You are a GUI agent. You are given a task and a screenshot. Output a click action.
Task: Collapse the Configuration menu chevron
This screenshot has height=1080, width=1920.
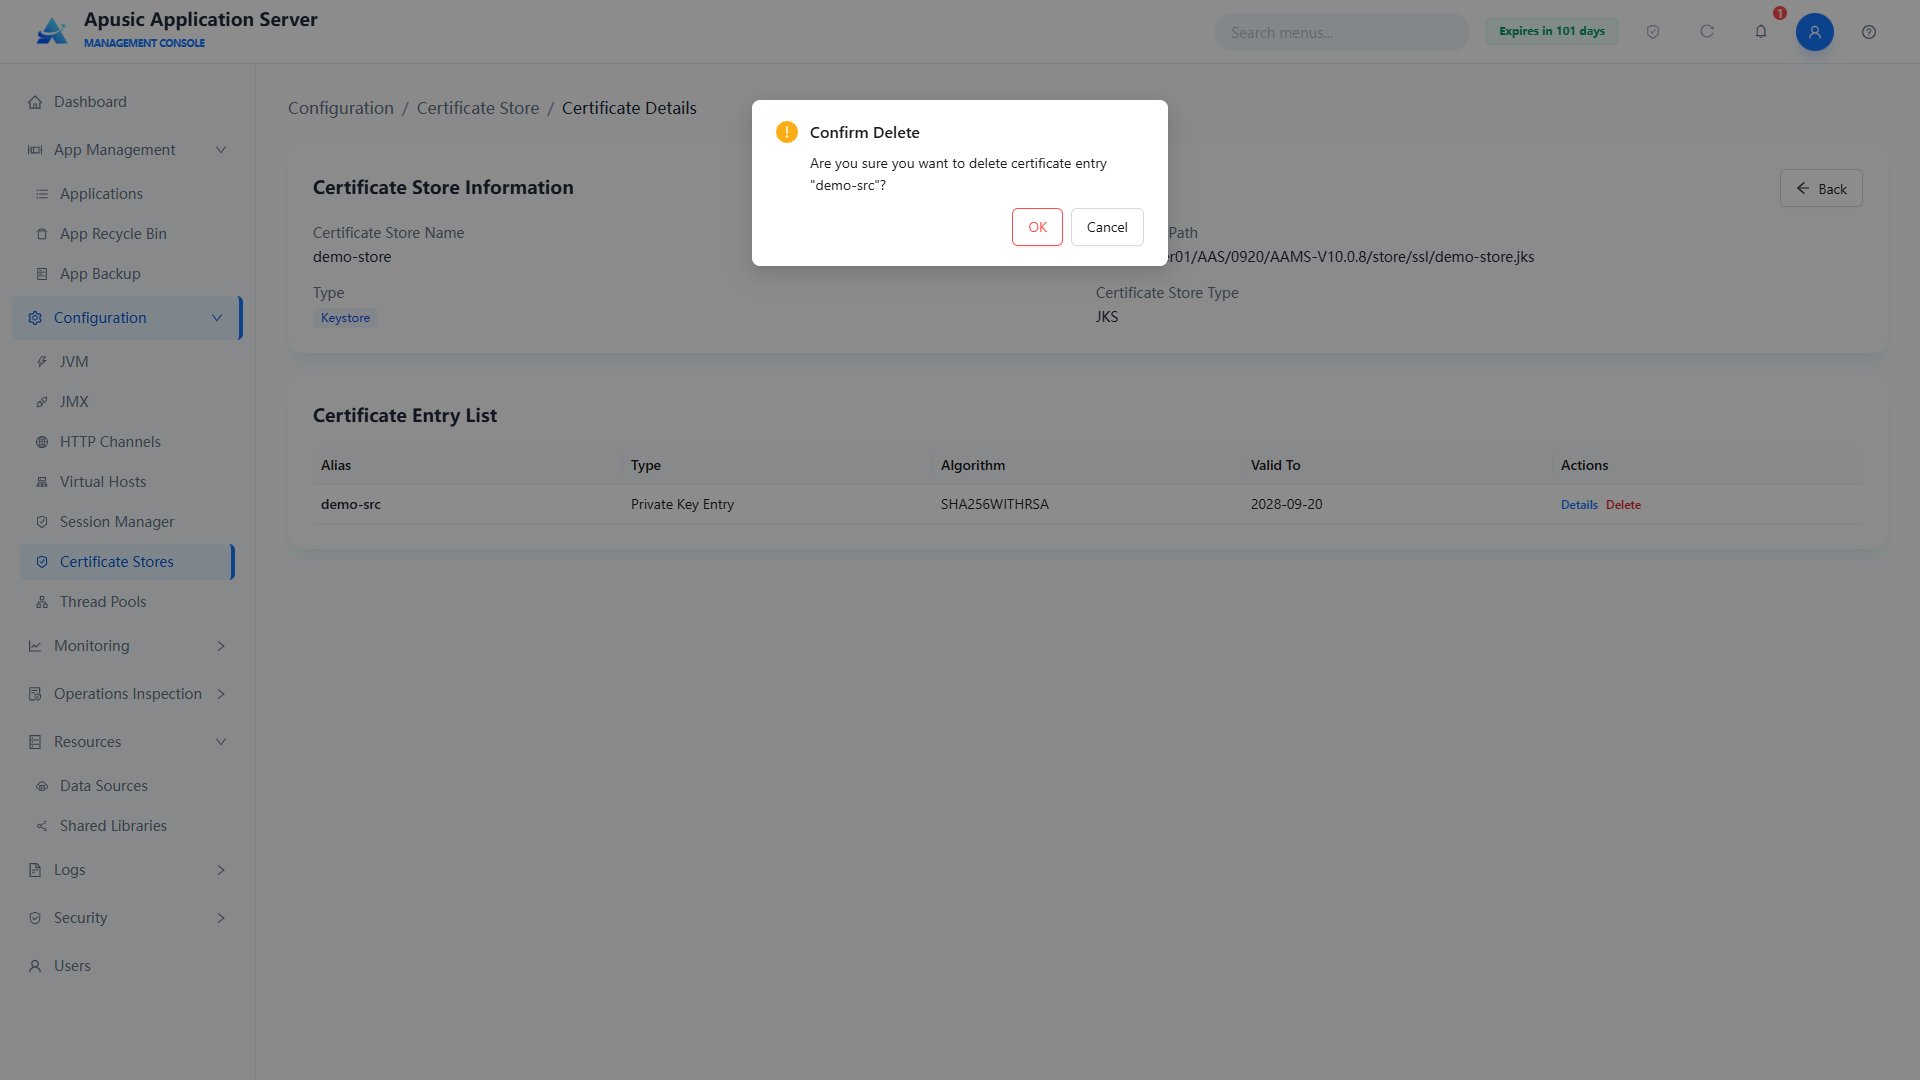(217, 318)
